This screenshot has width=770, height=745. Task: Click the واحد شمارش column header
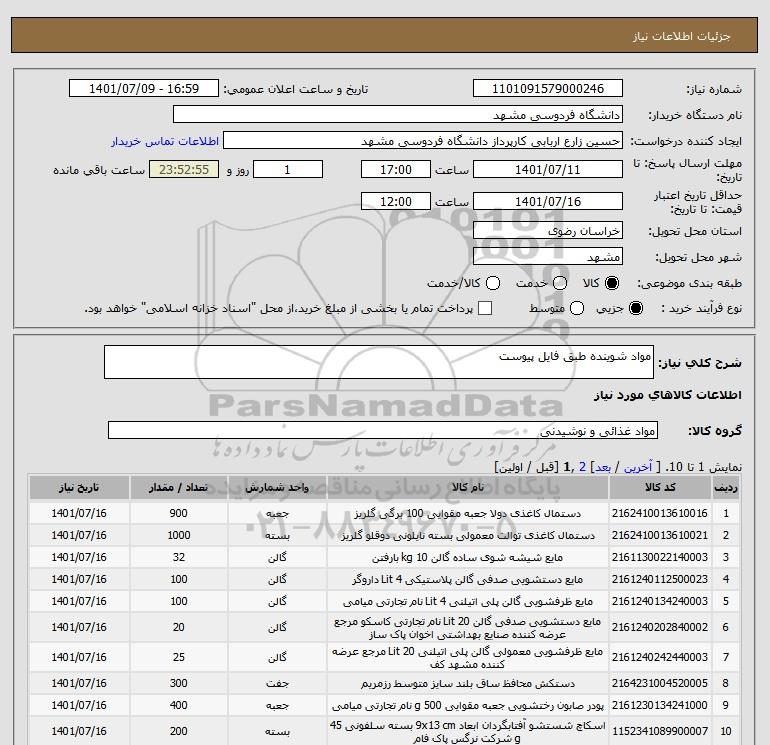277,487
